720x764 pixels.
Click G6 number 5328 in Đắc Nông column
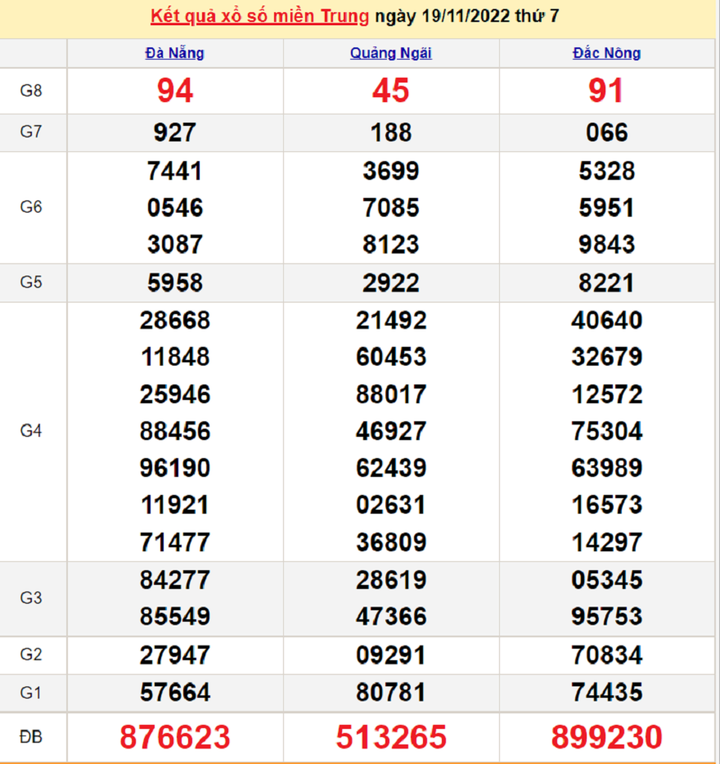(x=607, y=171)
